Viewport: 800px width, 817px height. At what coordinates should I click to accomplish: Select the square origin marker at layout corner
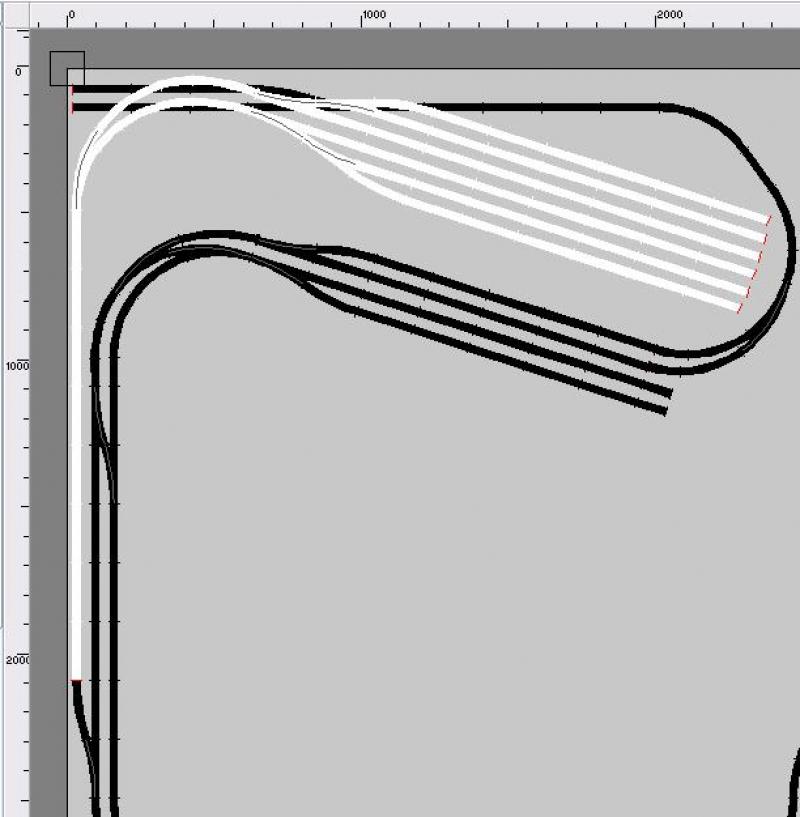click(x=67, y=68)
